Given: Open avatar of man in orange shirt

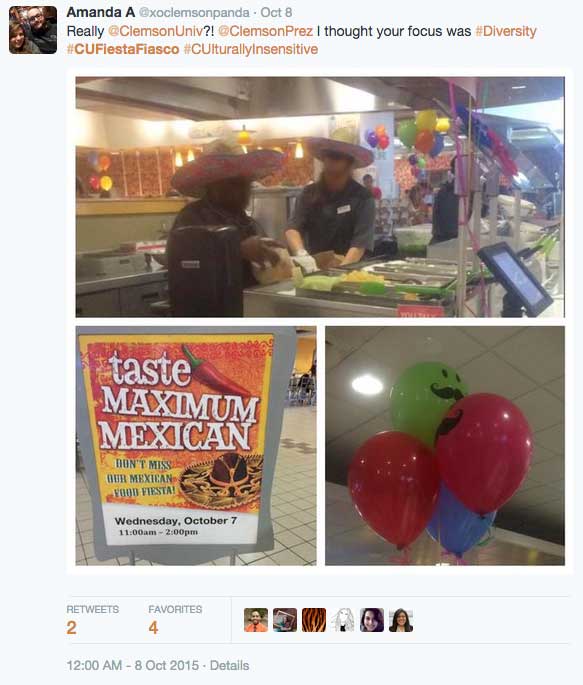Looking at the screenshot, I should pos(256,620).
